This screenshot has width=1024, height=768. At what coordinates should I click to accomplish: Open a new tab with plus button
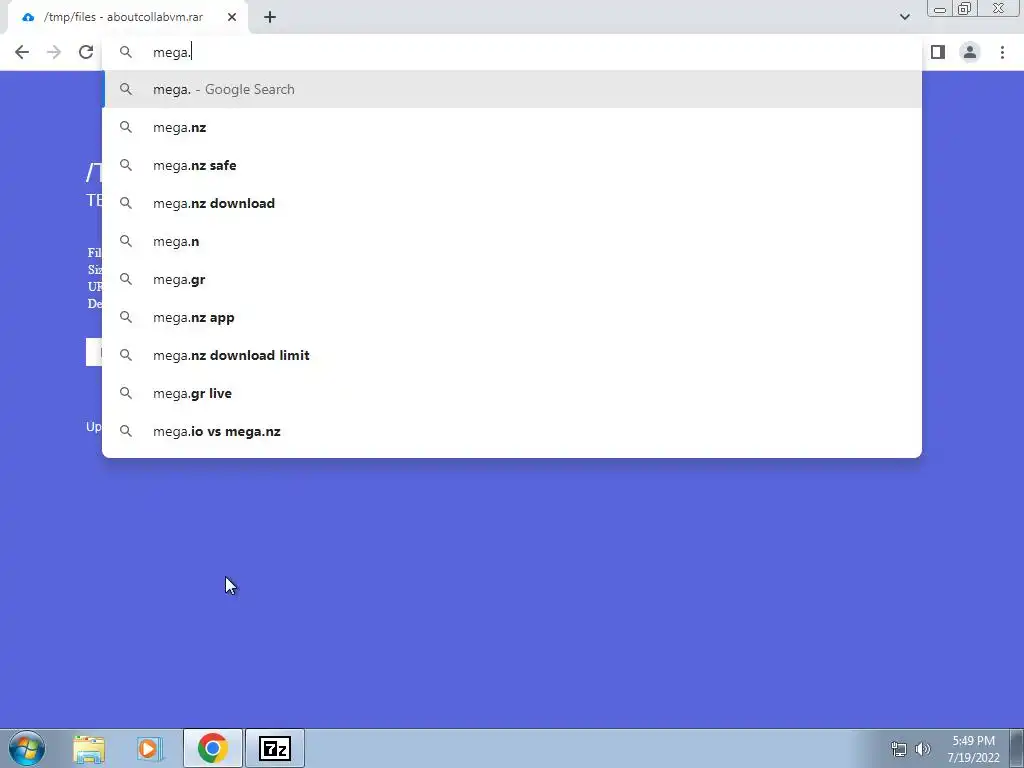[270, 17]
